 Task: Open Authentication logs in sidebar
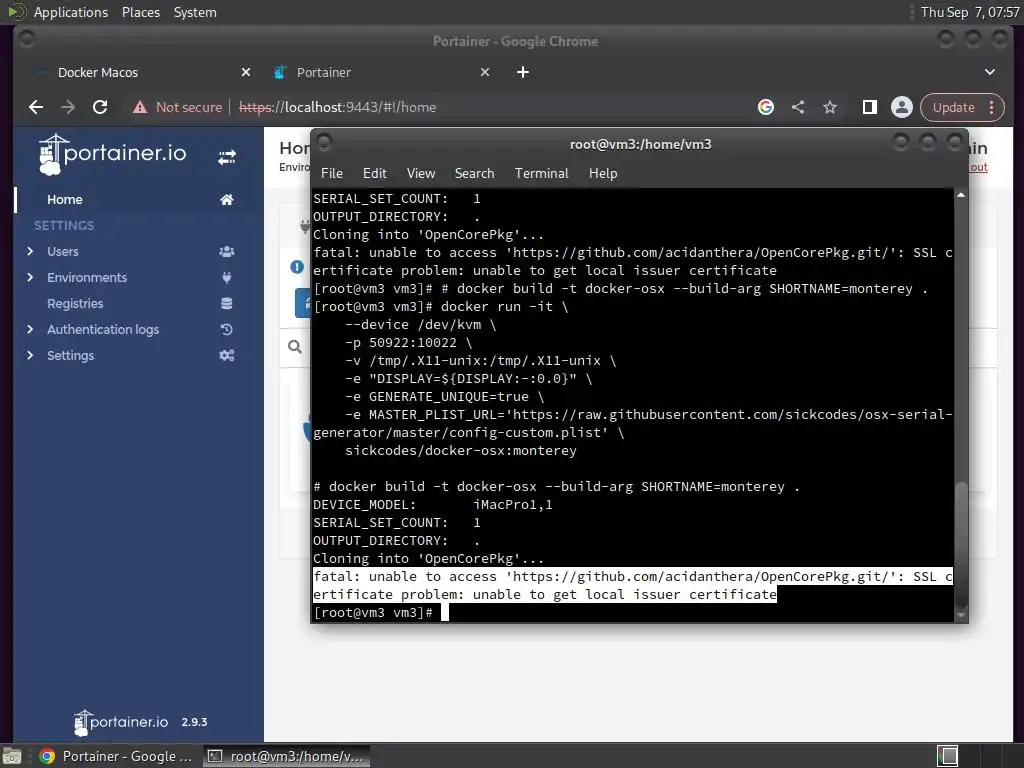pyautogui.click(x=103, y=330)
